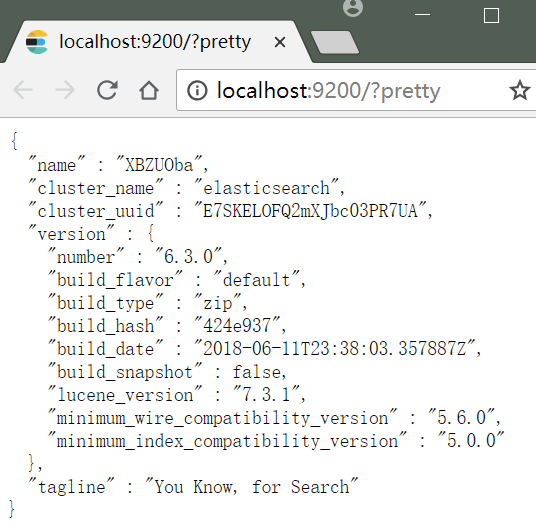View site information for localhost

[197, 91]
